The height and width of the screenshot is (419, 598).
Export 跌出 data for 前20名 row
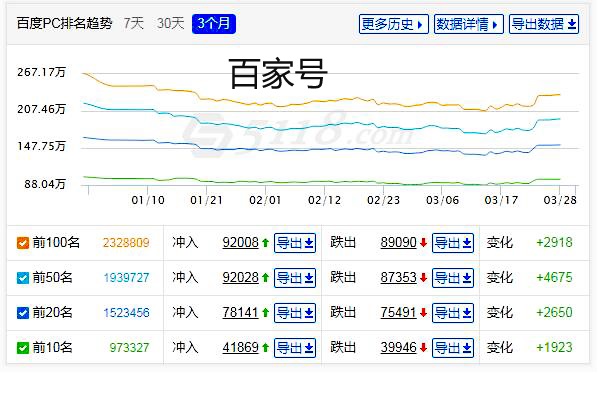[x=453, y=313]
